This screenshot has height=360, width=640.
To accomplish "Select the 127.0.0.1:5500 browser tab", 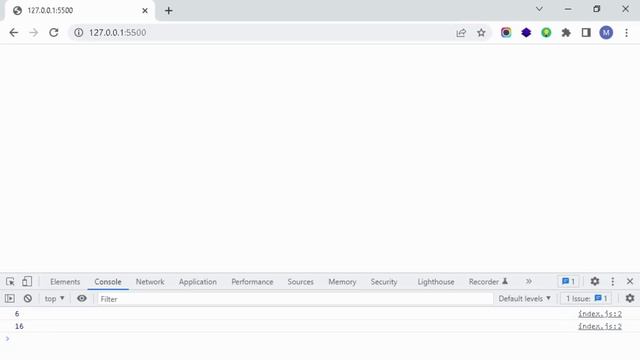I will coord(80,11).
